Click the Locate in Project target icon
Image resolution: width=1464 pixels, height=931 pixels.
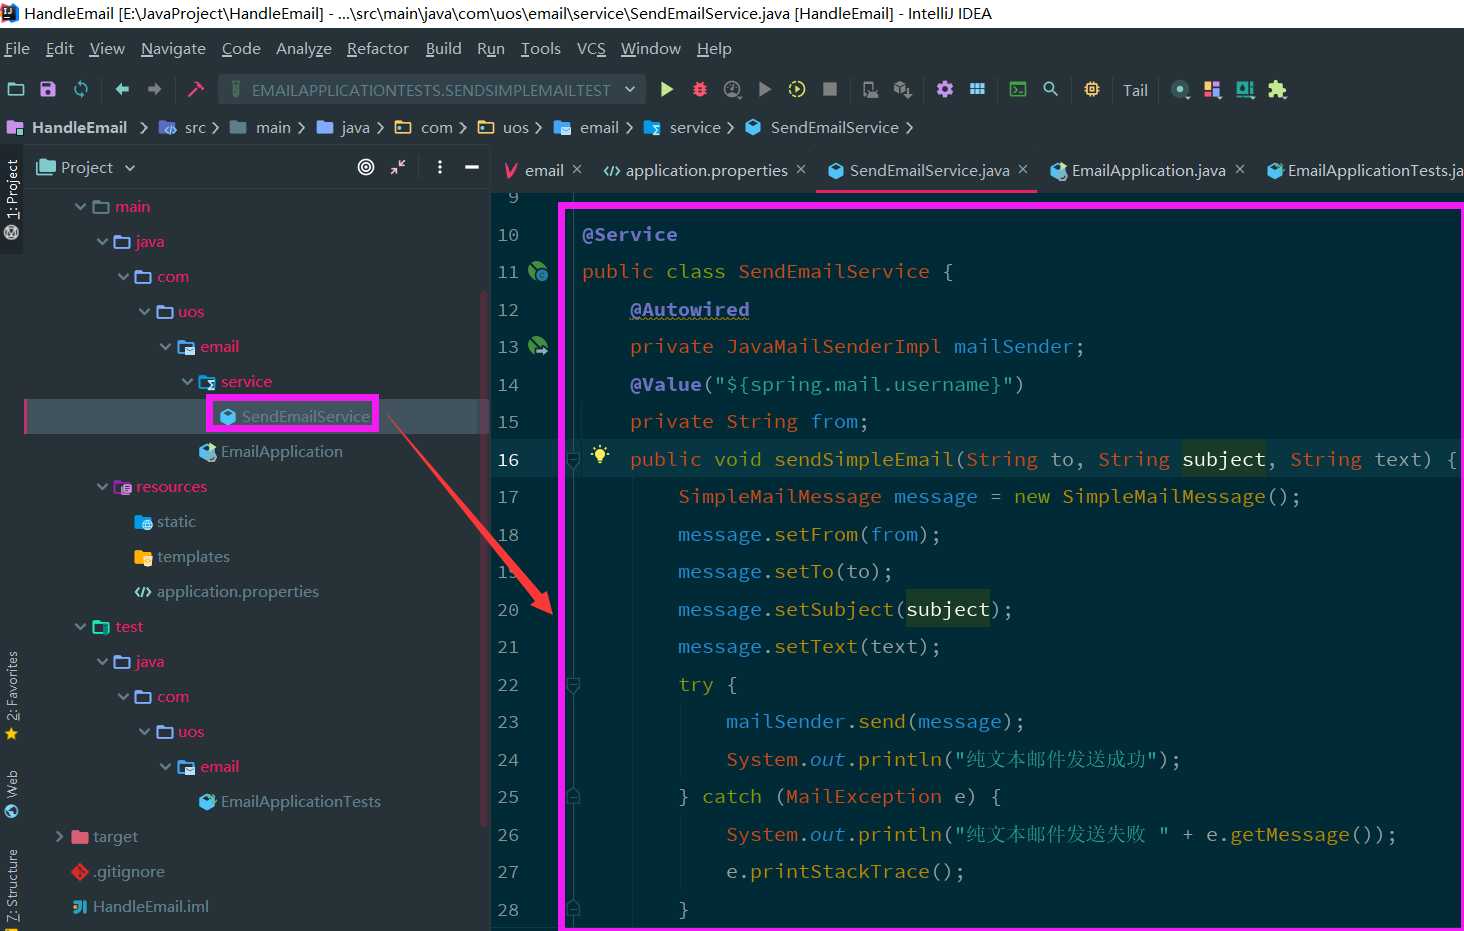(366, 167)
